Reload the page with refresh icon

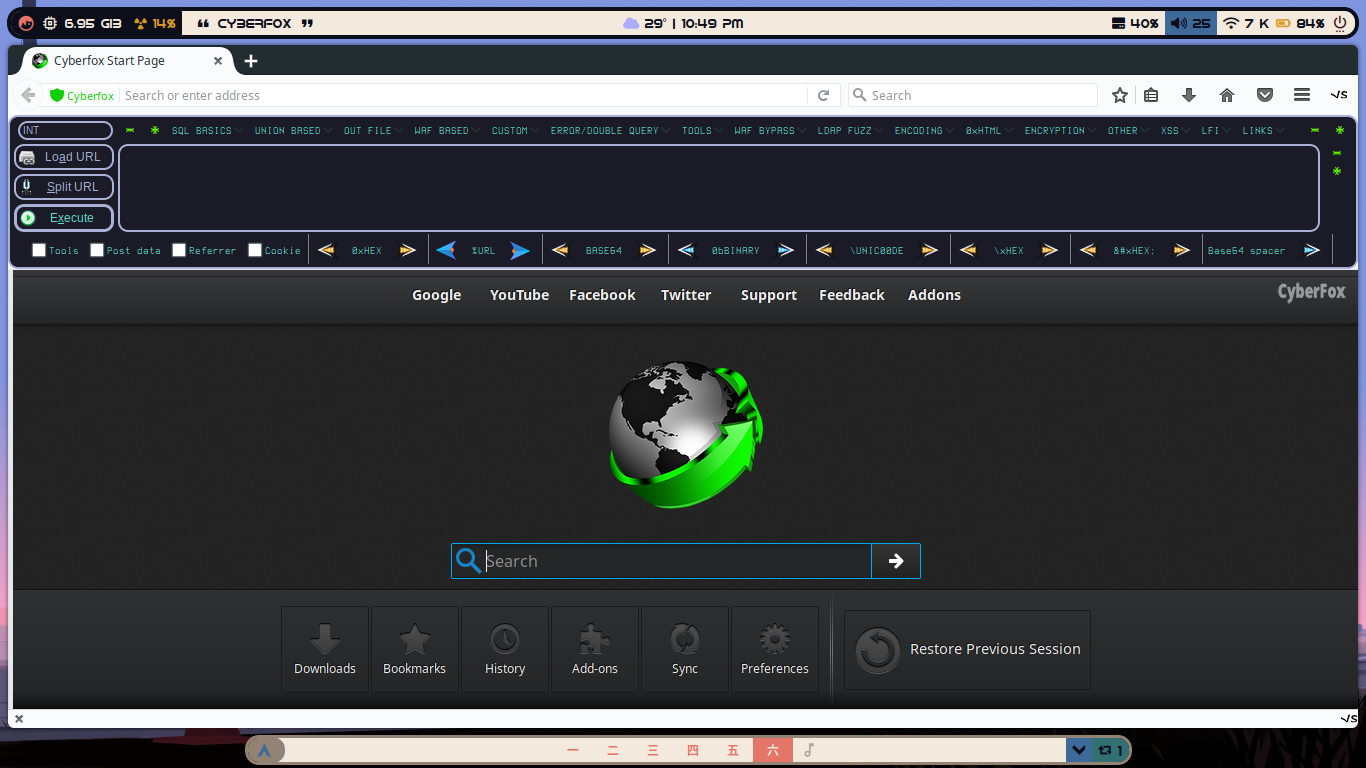click(824, 95)
